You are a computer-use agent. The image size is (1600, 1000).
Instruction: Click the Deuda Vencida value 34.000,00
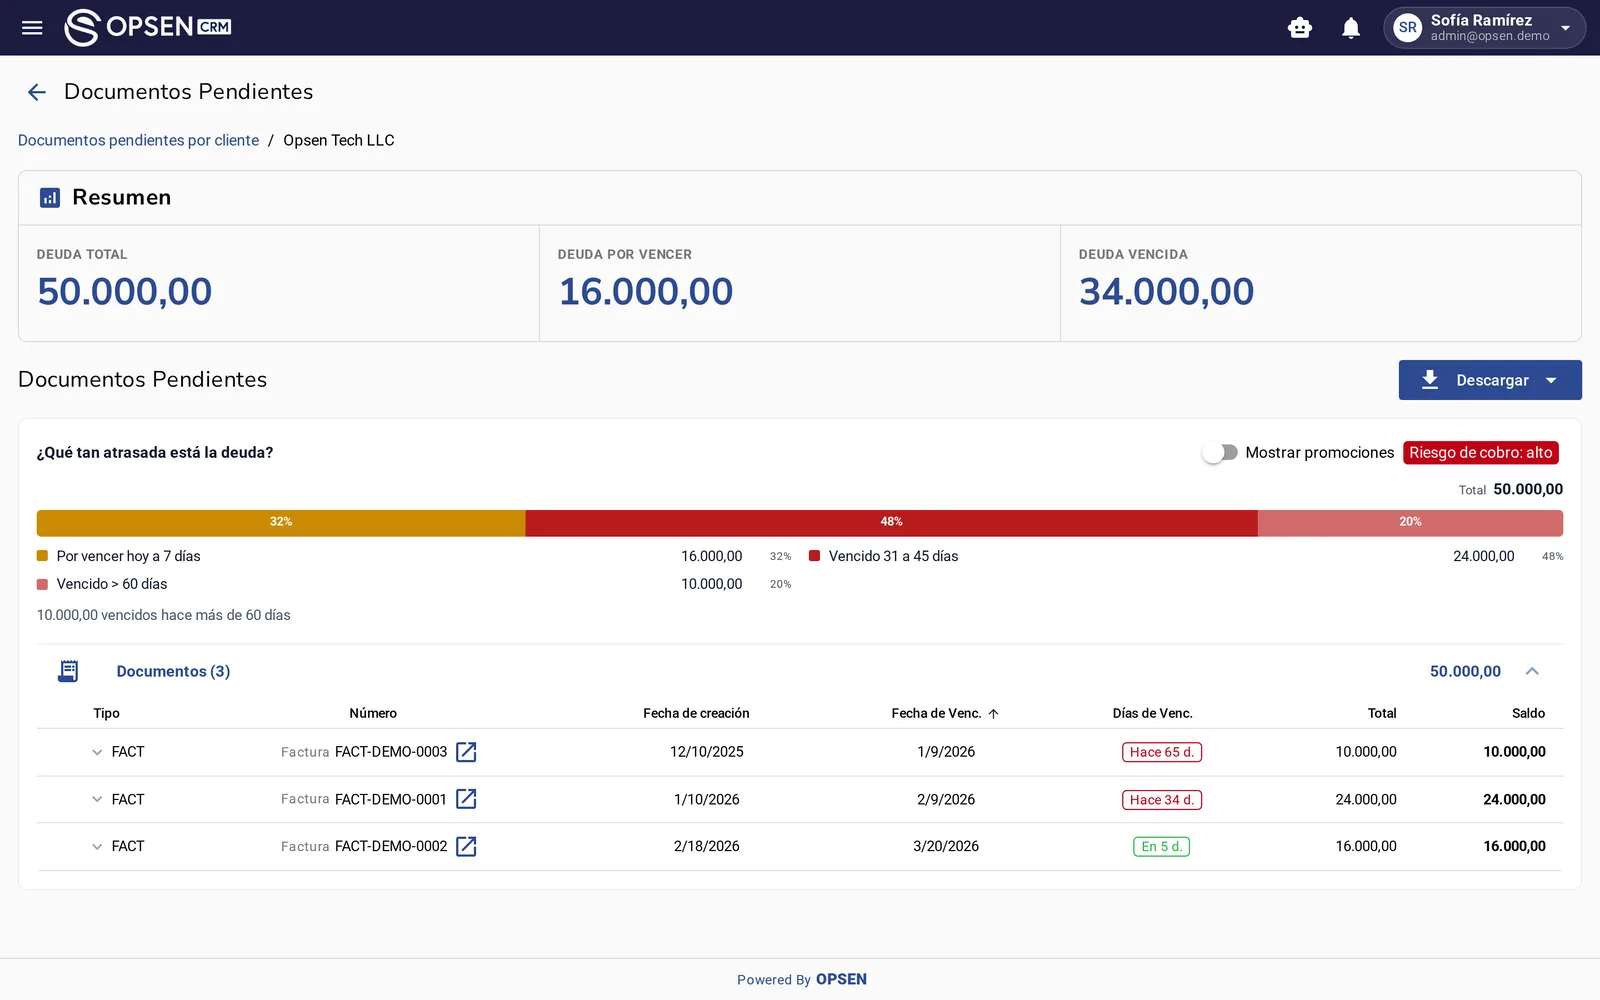click(1166, 292)
